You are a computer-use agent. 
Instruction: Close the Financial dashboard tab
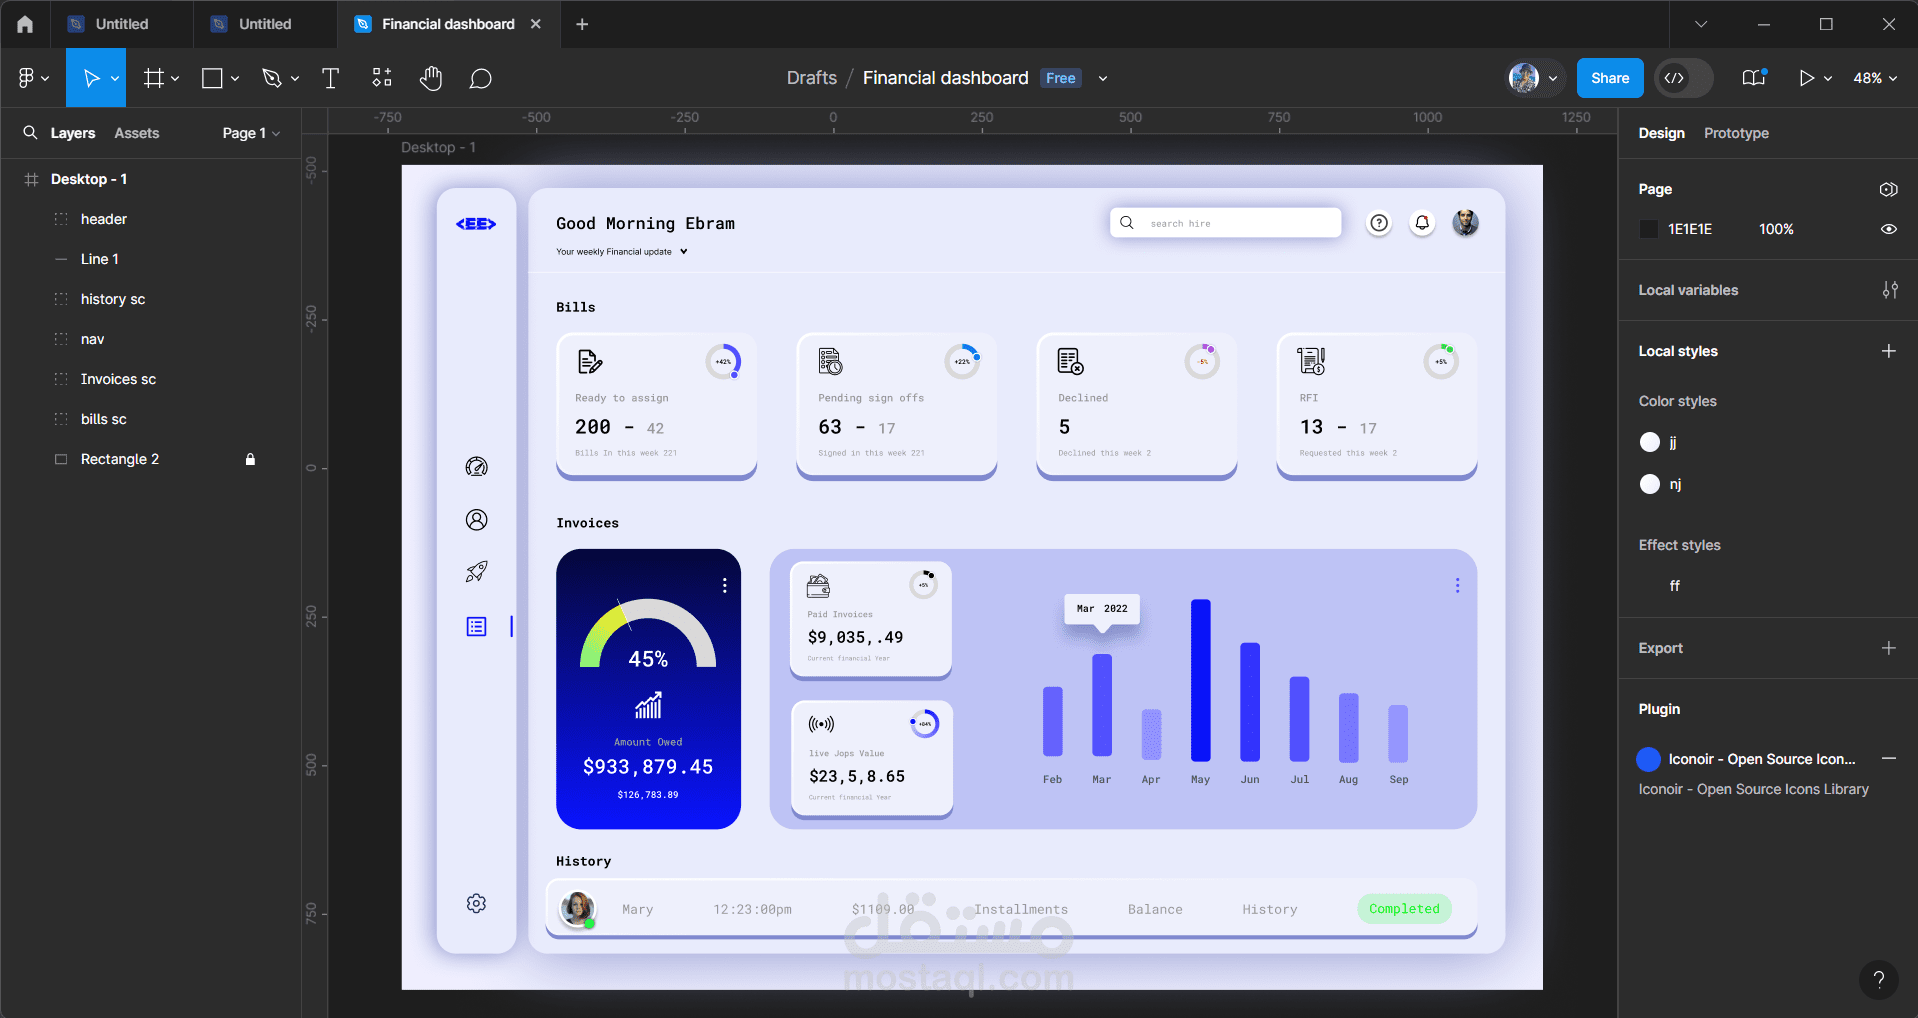pos(536,24)
